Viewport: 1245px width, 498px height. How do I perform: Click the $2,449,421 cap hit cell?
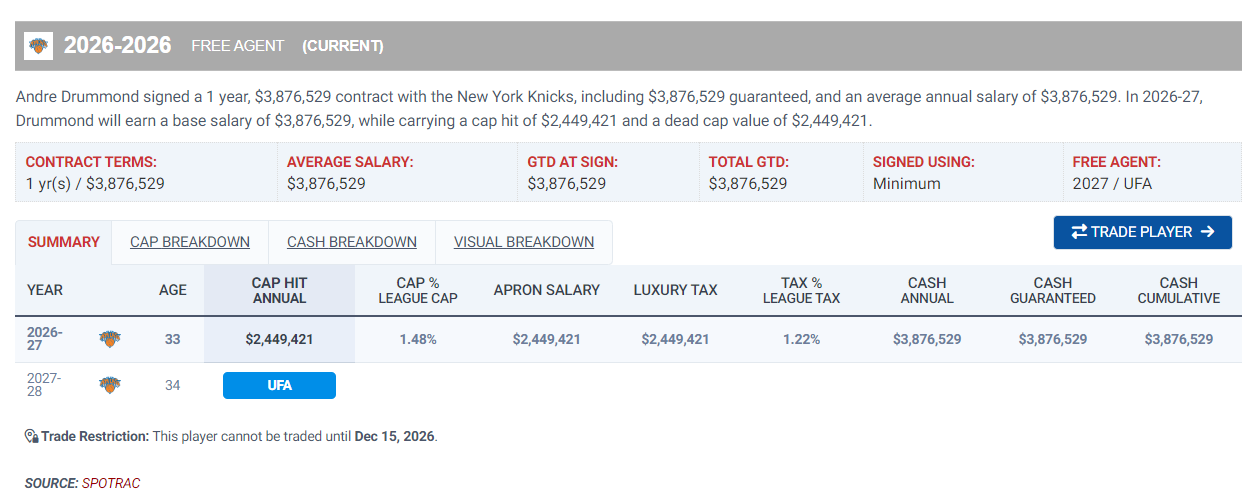coord(280,339)
